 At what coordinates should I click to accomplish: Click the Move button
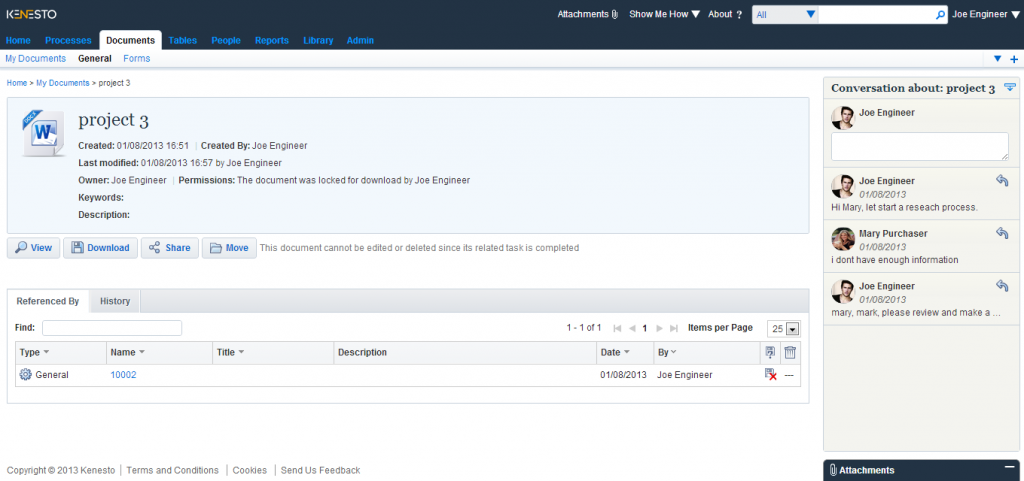pos(229,248)
